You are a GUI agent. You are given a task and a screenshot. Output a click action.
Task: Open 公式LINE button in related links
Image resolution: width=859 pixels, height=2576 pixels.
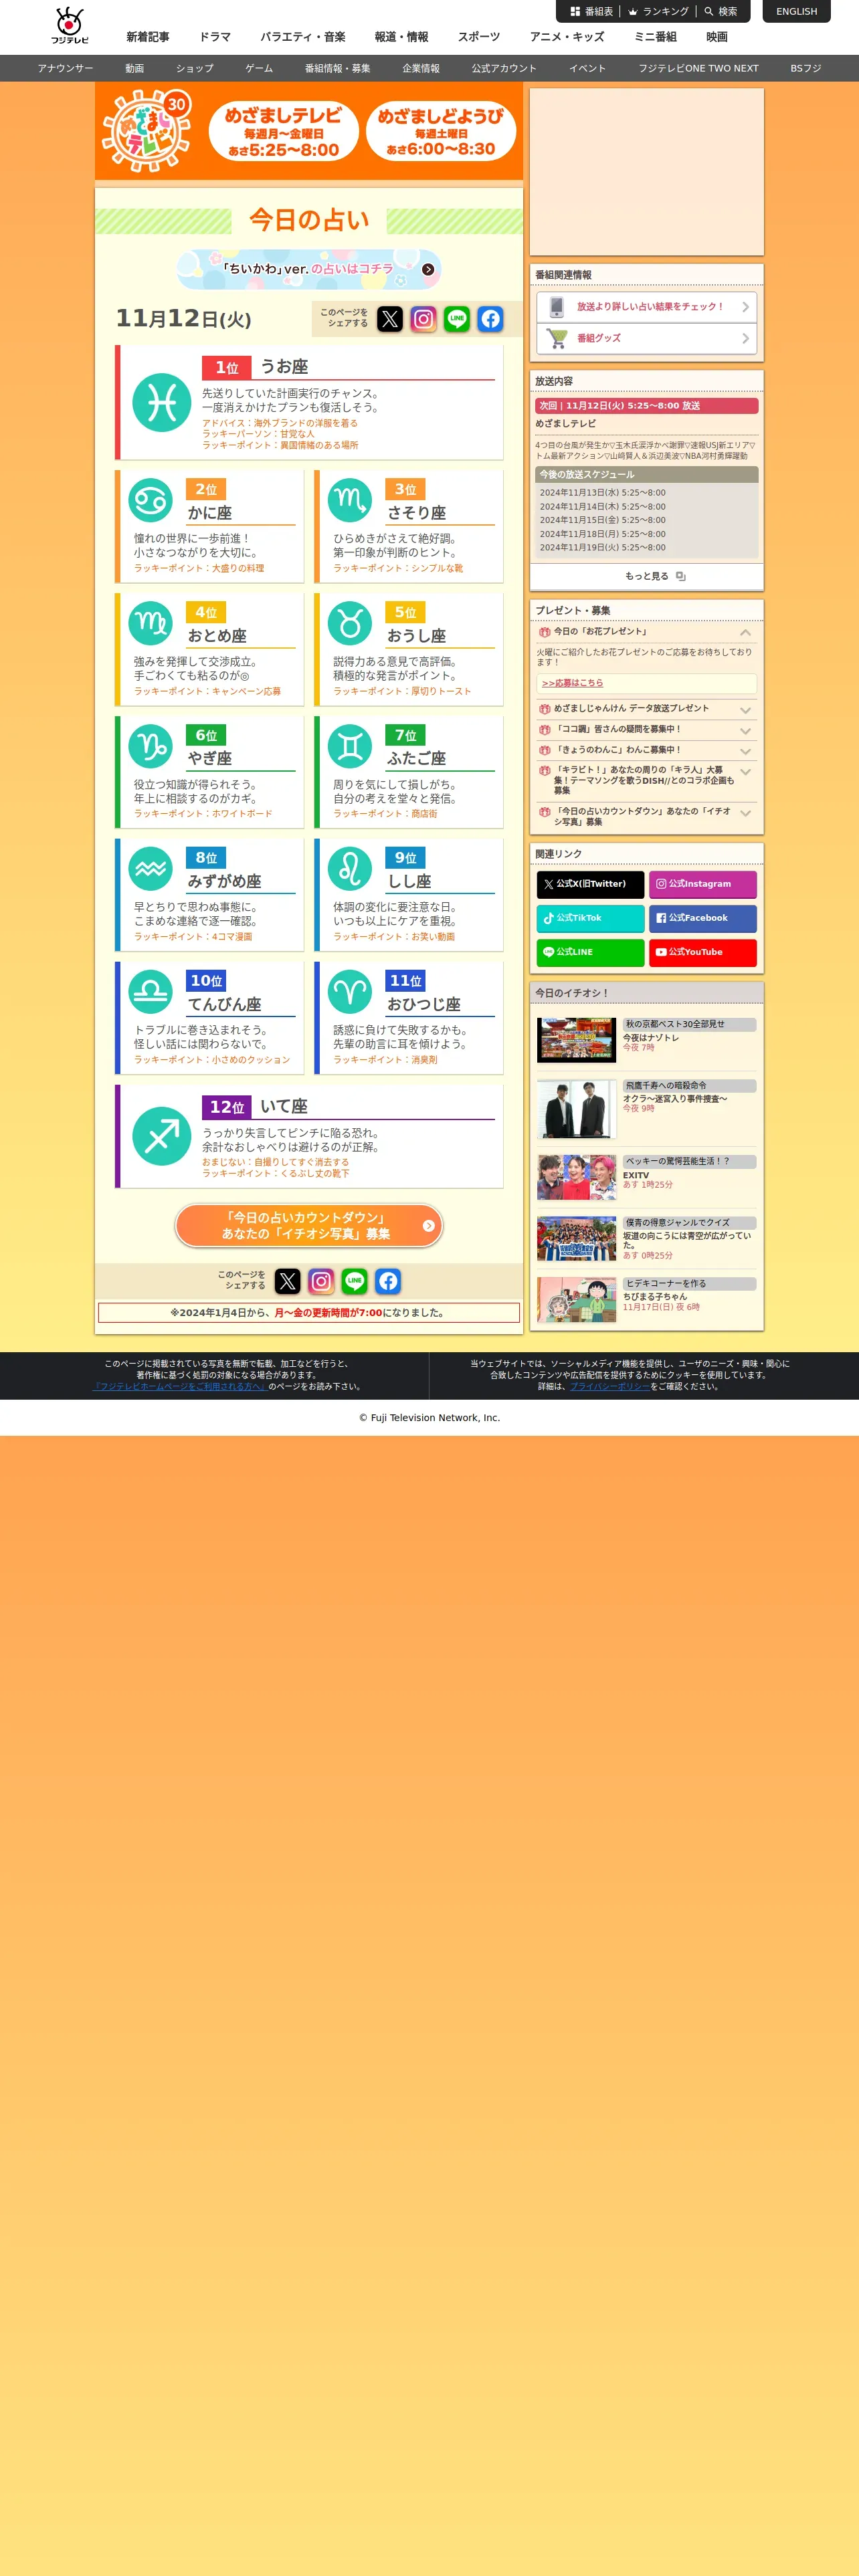coord(590,952)
